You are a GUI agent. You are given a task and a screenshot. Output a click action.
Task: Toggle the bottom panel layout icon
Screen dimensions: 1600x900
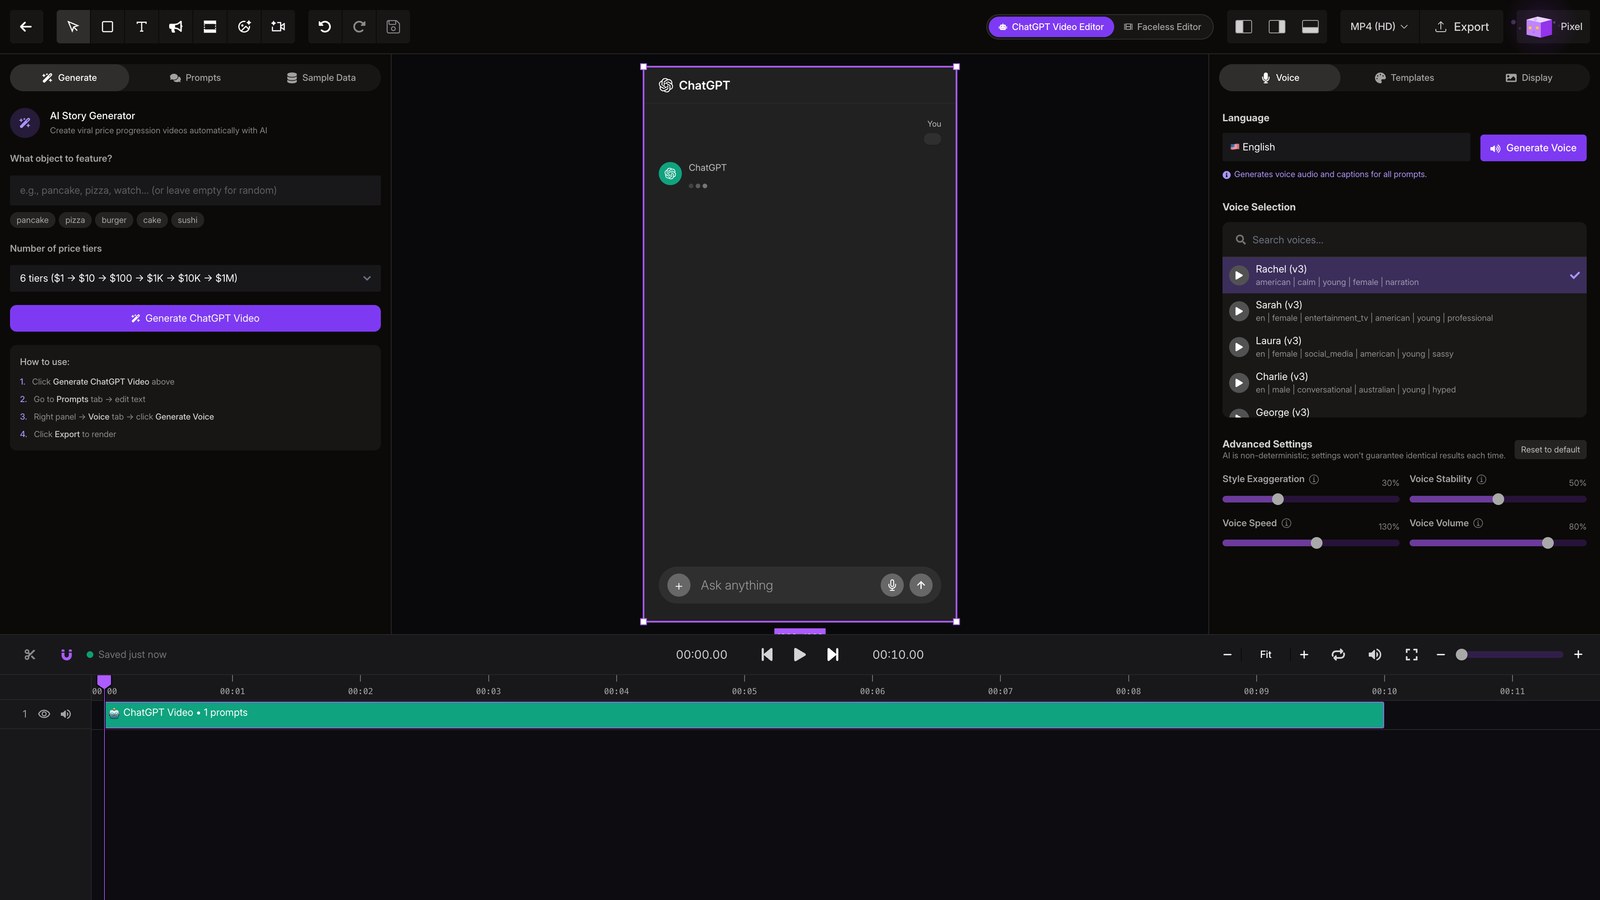pos(1310,27)
